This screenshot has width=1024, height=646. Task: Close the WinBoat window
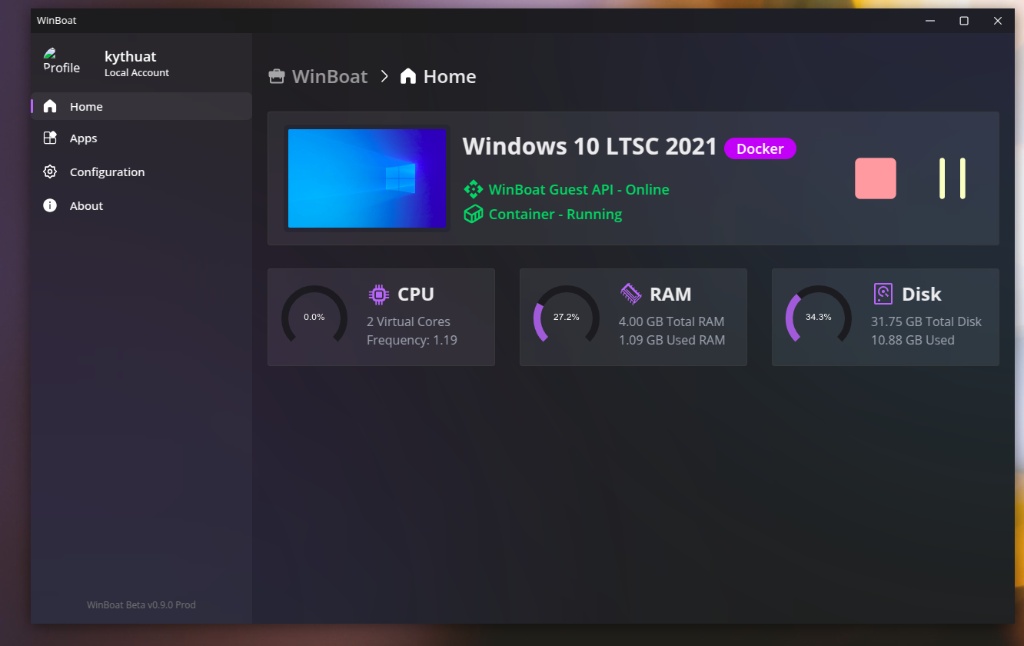point(997,21)
